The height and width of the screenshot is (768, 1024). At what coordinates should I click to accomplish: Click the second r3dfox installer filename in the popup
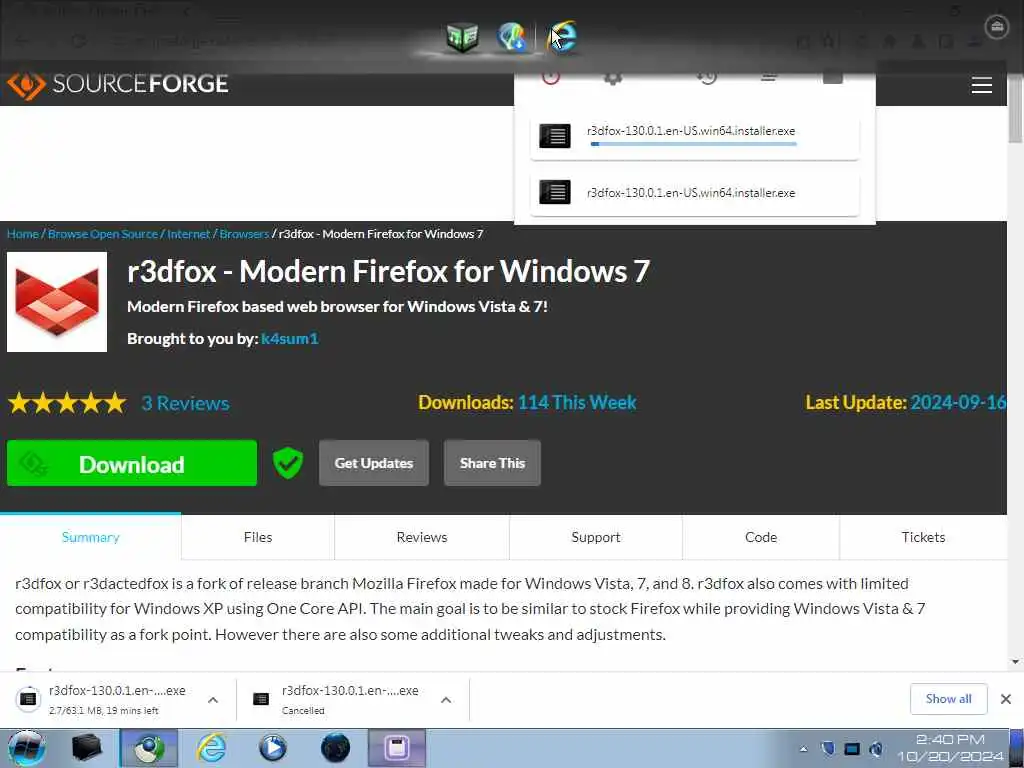pyautogui.click(x=691, y=193)
